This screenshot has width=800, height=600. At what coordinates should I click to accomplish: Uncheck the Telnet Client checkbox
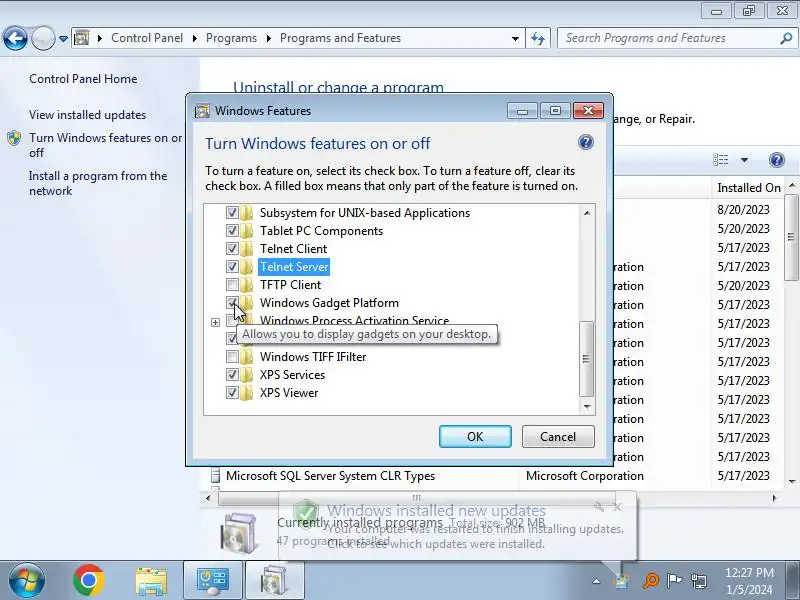(x=232, y=249)
